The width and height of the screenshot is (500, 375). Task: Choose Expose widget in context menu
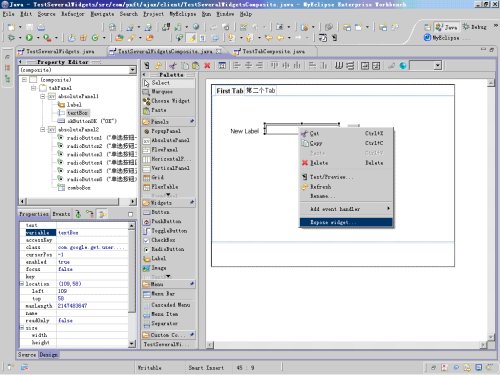(x=346, y=222)
